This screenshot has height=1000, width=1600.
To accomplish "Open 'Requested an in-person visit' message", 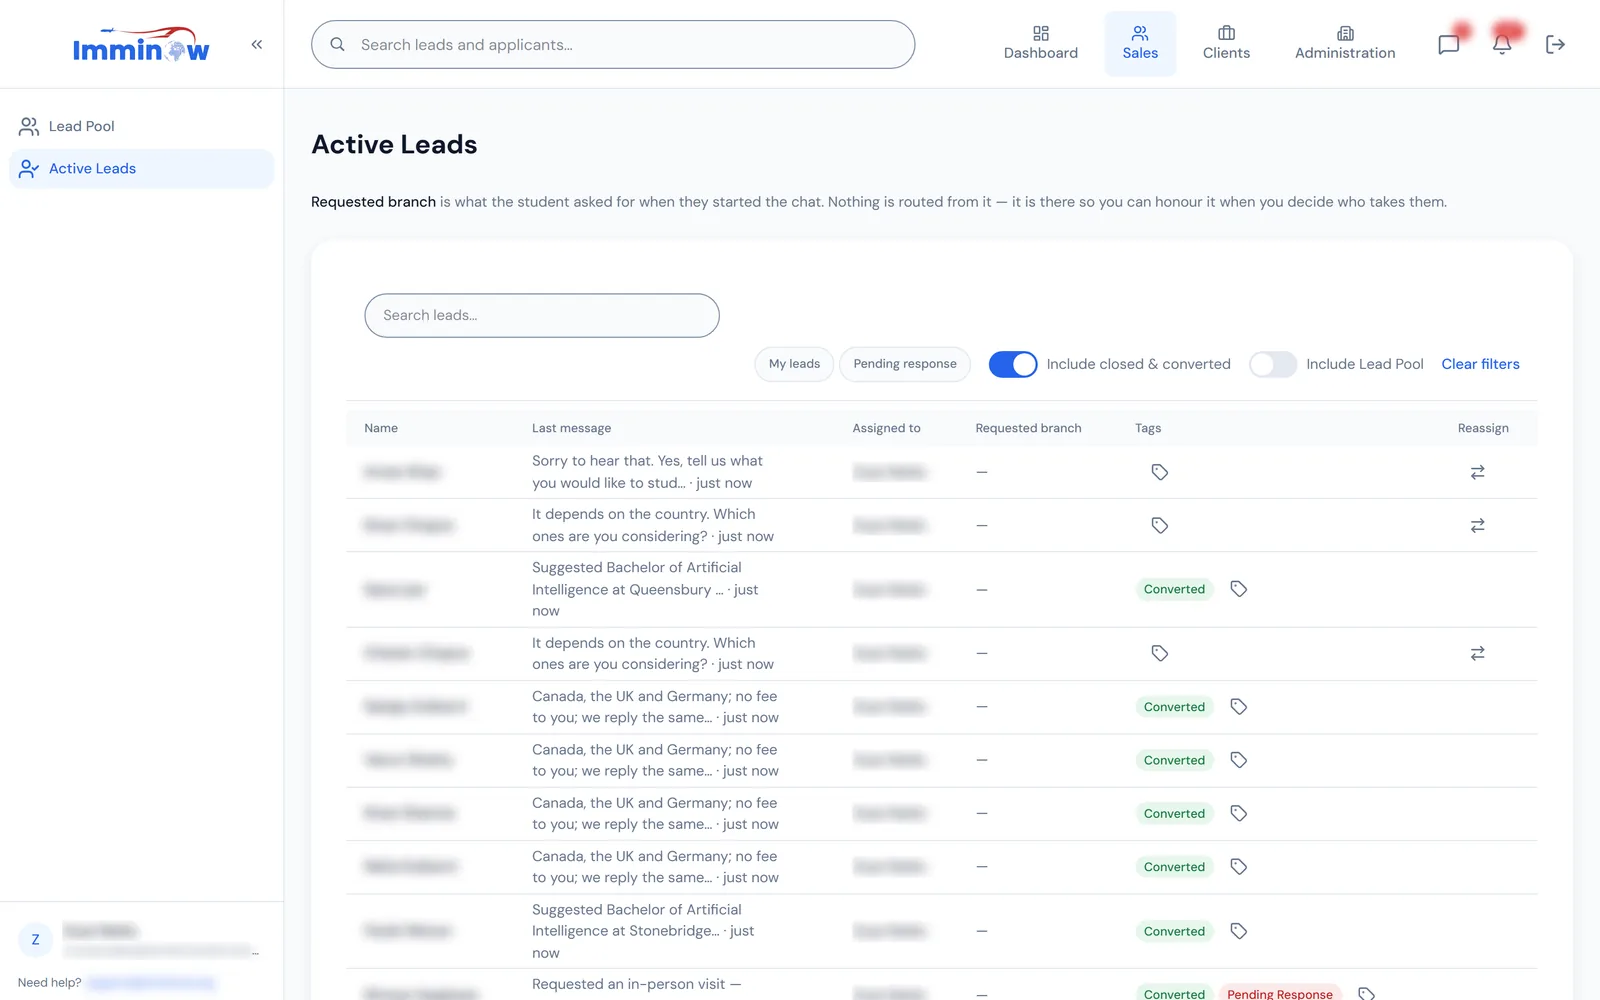I will point(636,984).
